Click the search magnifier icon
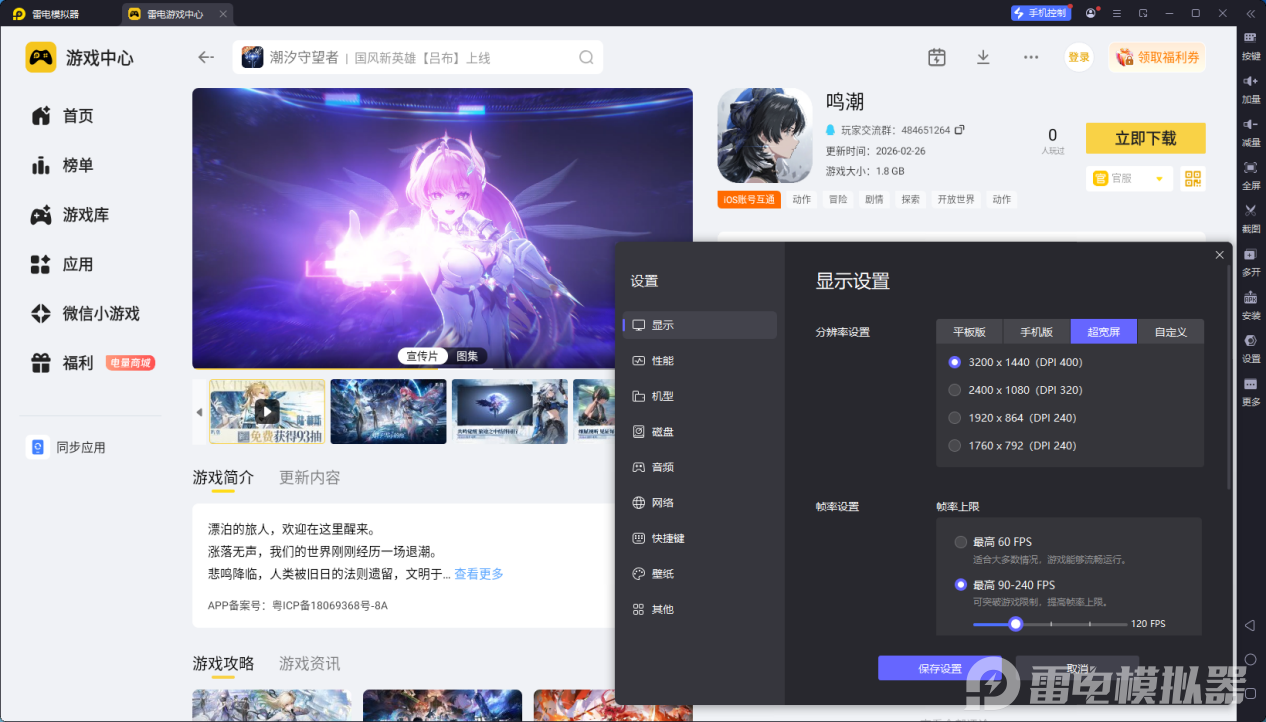This screenshot has height=722, width=1266. click(x=586, y=57)
